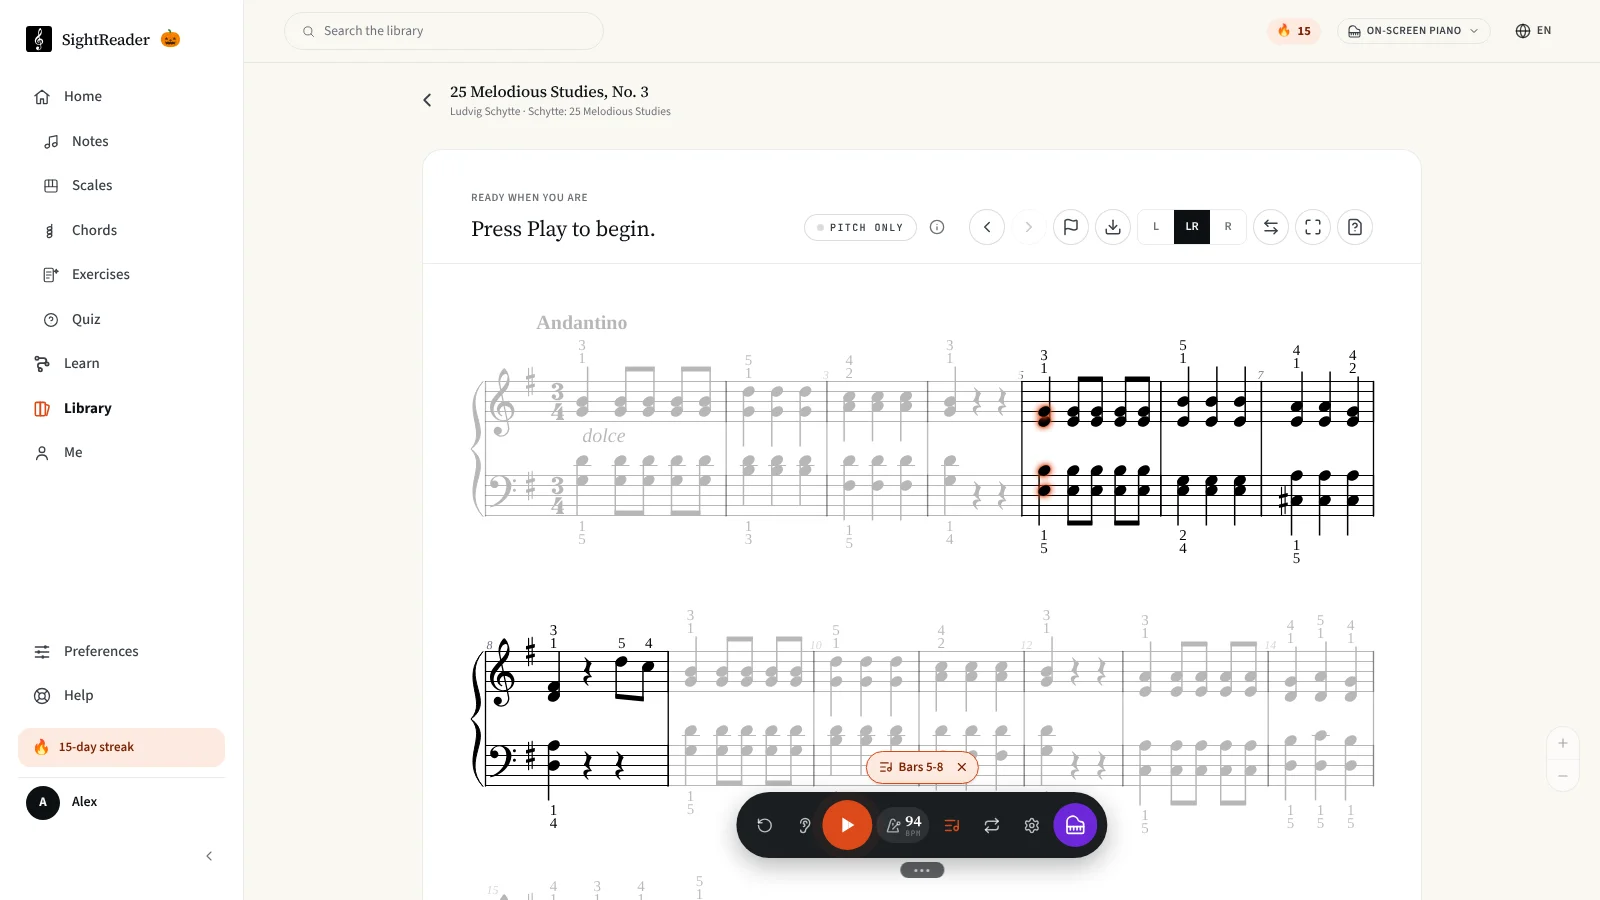Click the flag bookmark icon
Screen dimensions: 1600x900
pos(1071,227)
